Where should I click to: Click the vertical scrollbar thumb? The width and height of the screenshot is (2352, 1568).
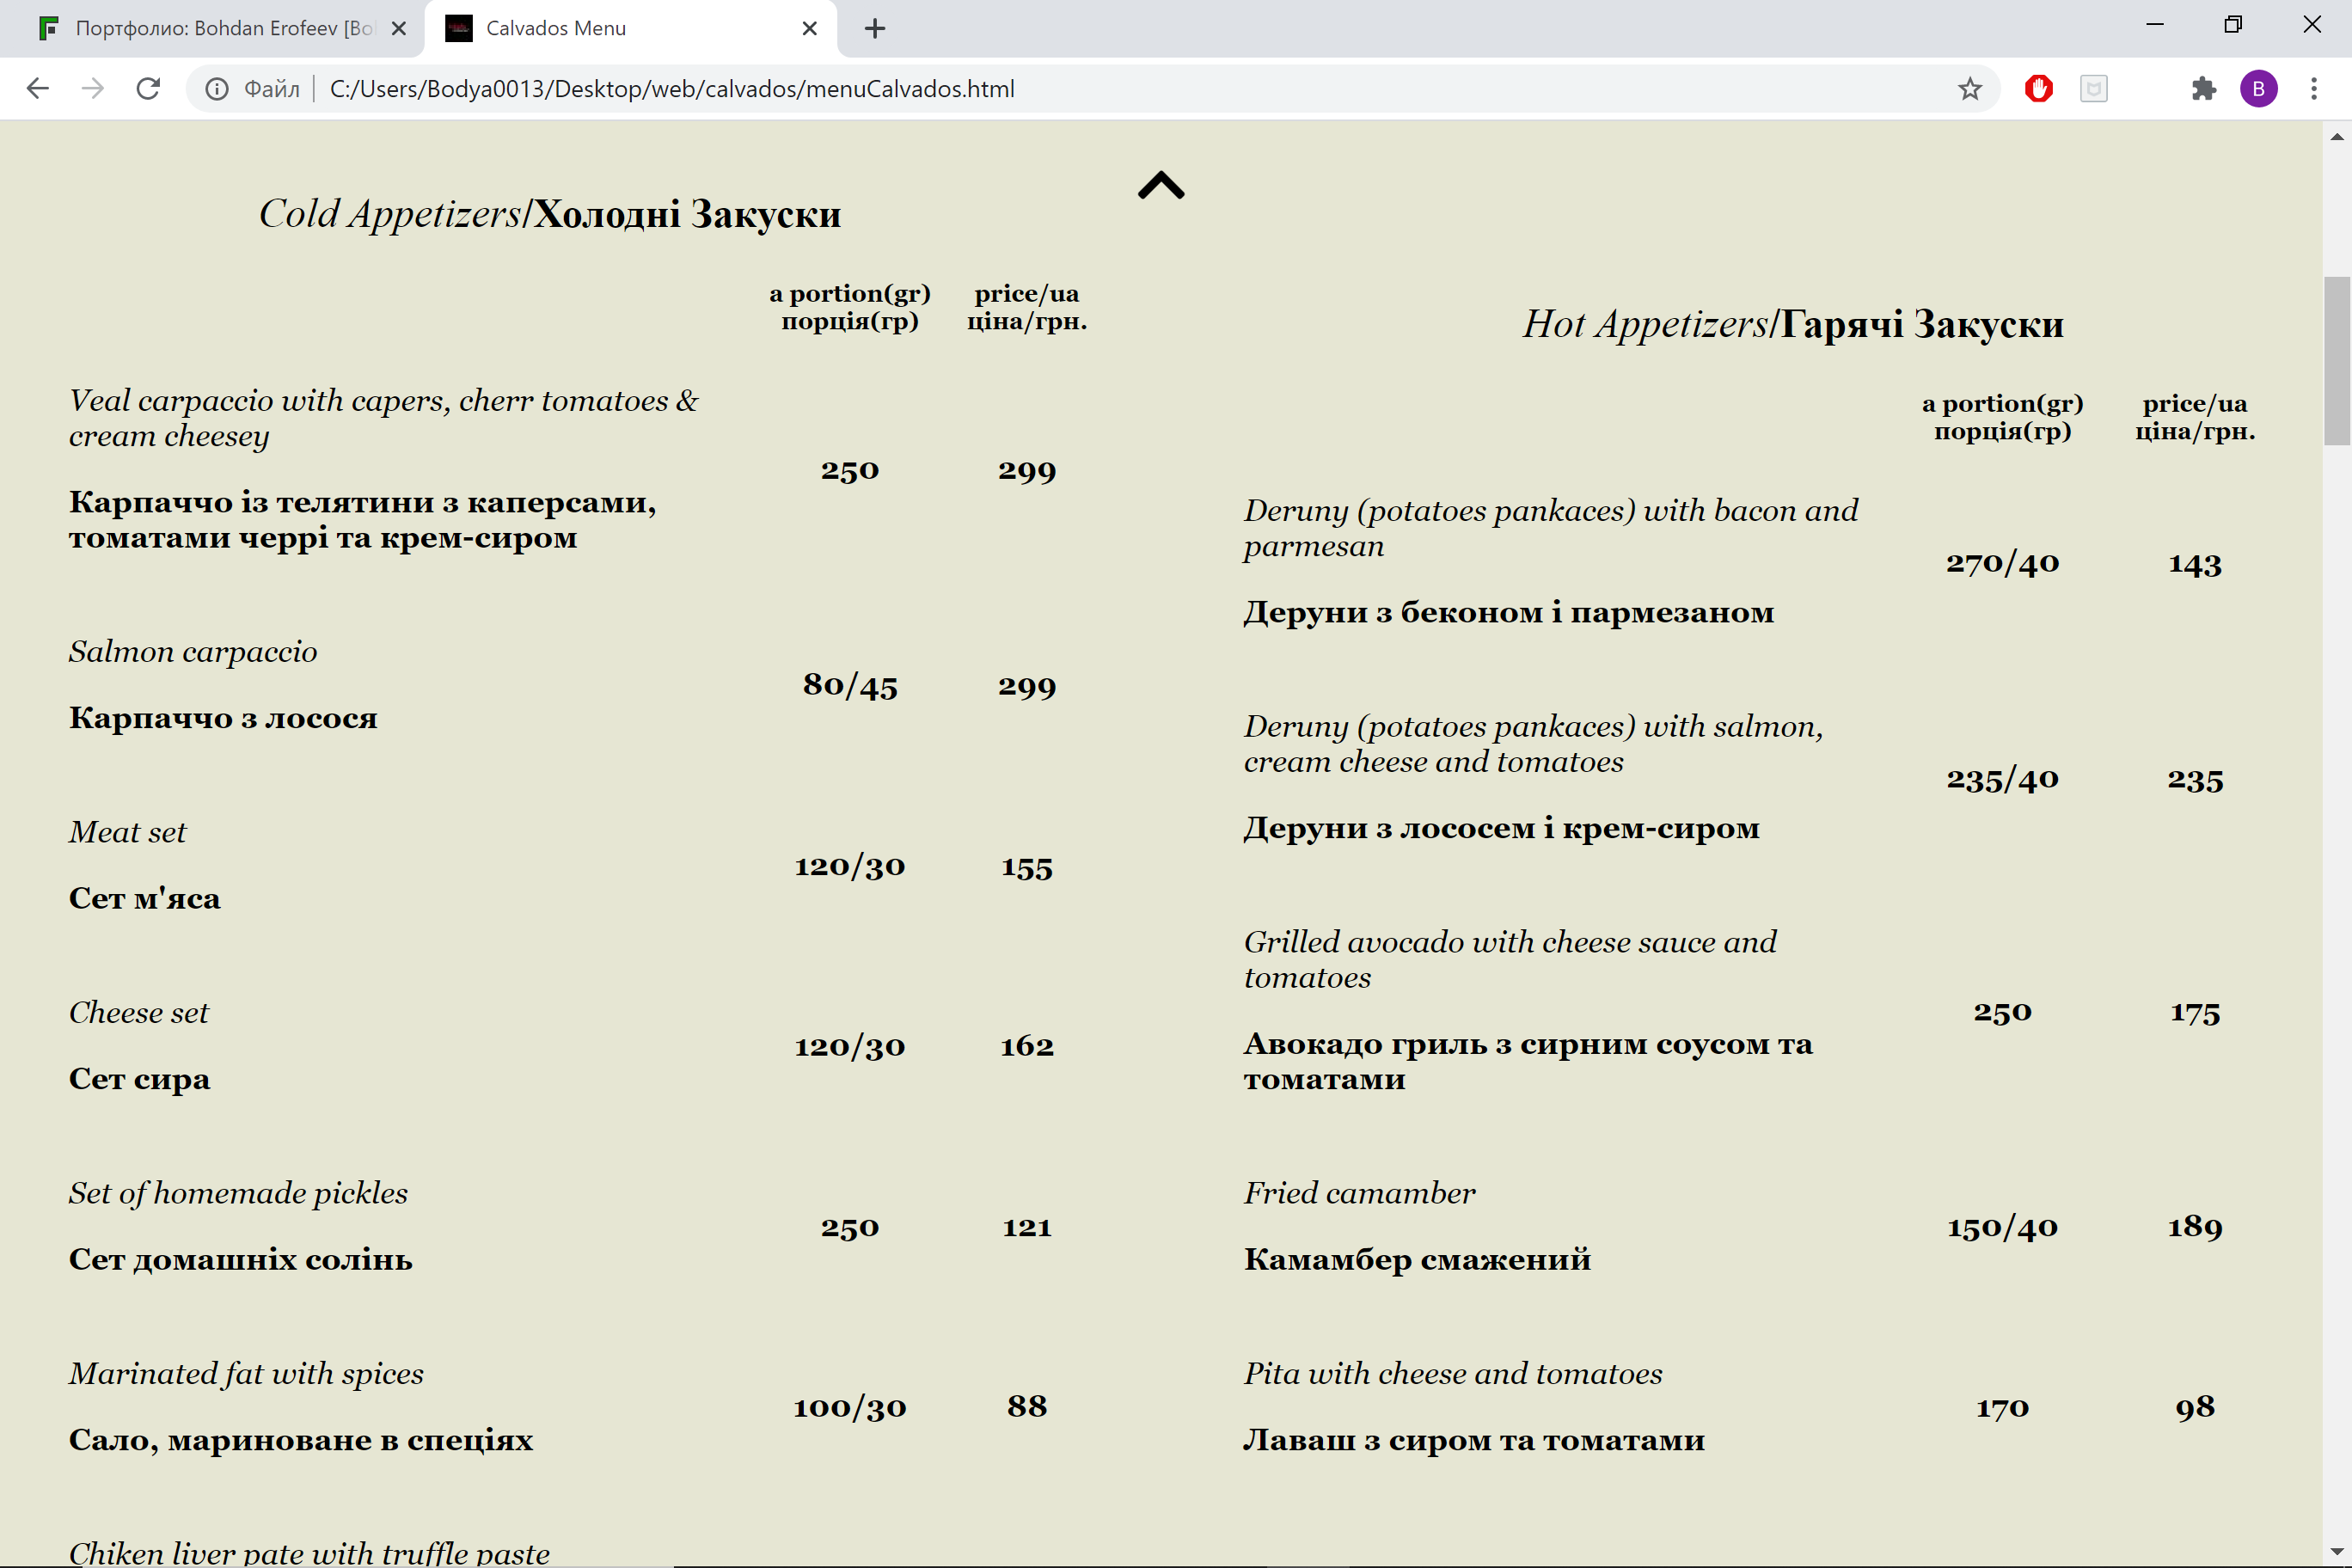pyautogui.click(x=2337, y=360)
